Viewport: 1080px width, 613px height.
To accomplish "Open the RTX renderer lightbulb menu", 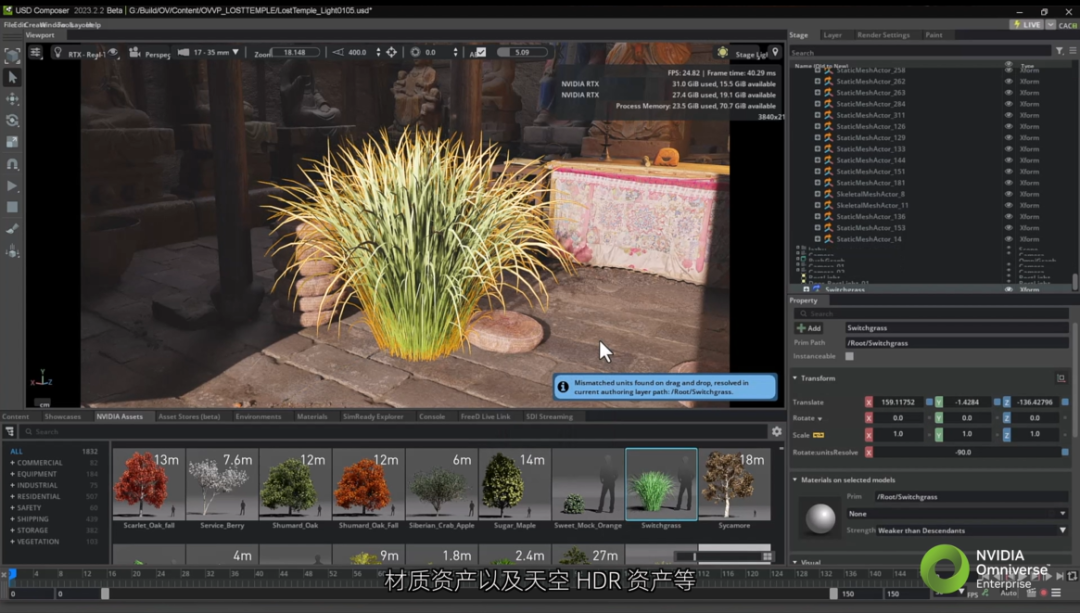I will [x=58, y=52].
